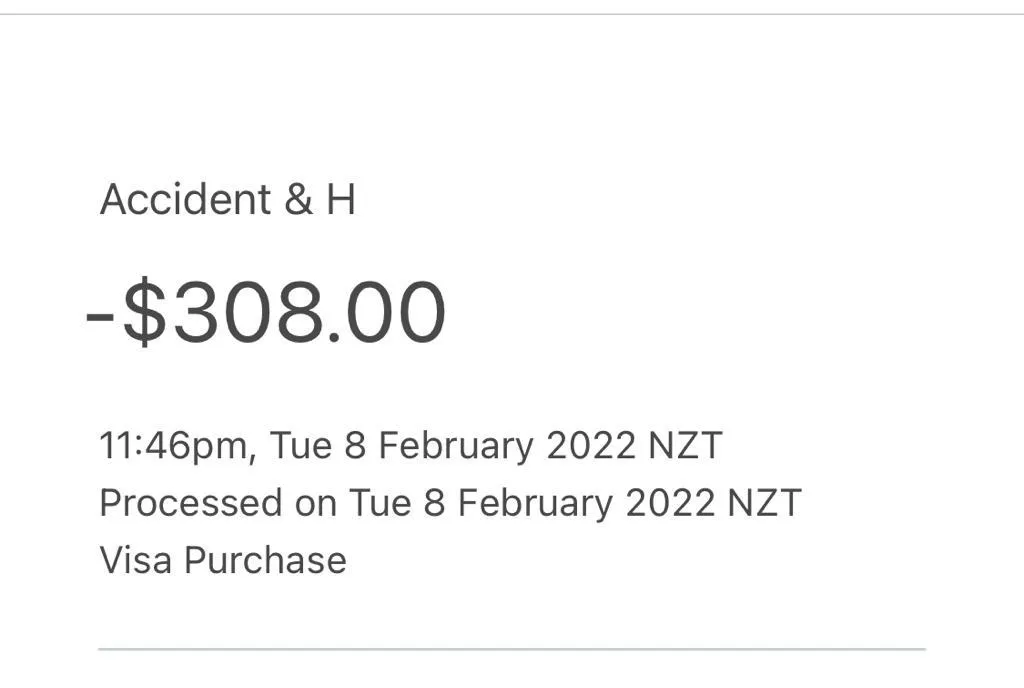The width and height of the screenshot is (1024, 688).
Task: Click 'February' in the Processed on line
Action: pyautogui.click(x=534, y=503)
